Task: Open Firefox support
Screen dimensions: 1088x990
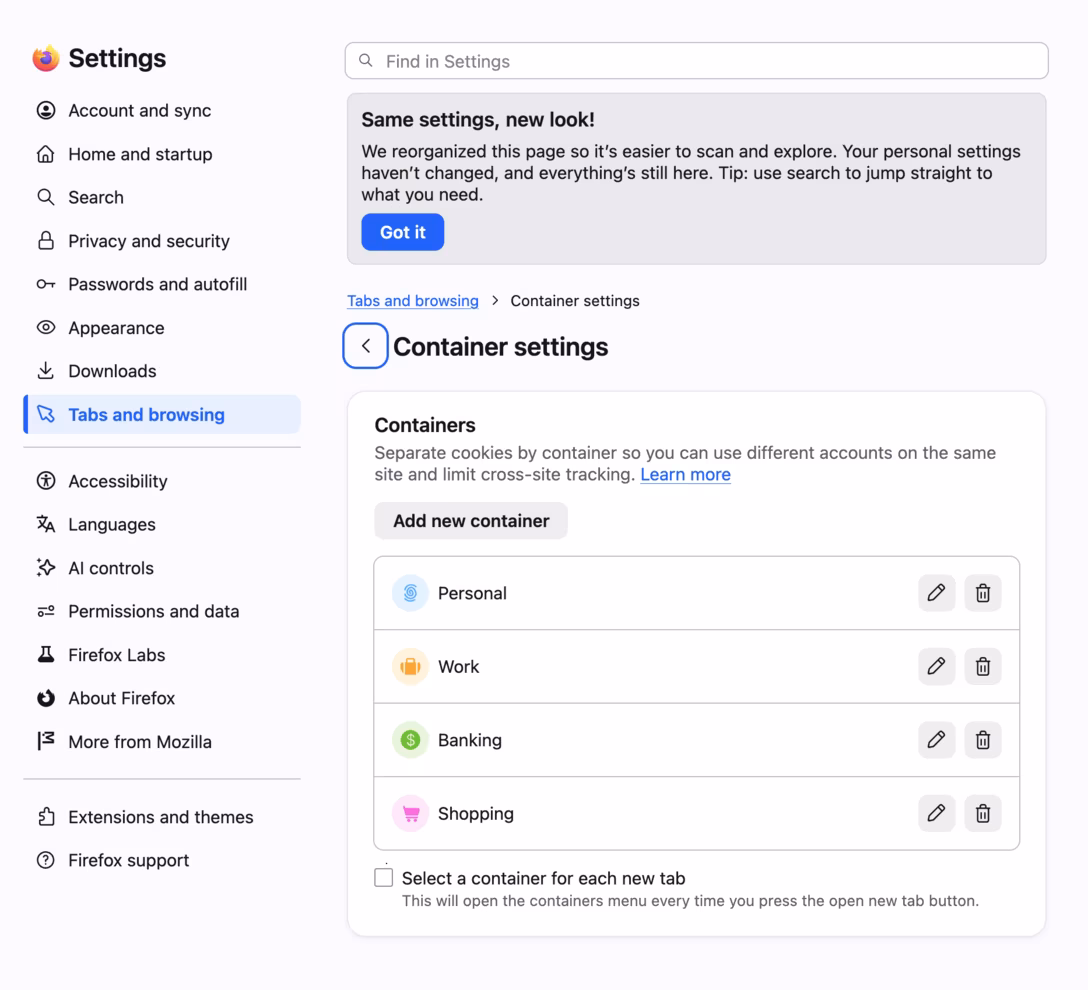Action: coord(162,860)
